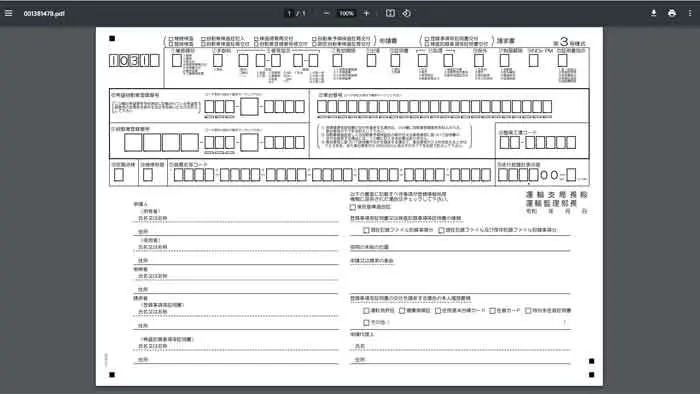This screenshot has height=394, width=700.
Task: Open the more actions three-dot menu
Action: [x=690, y=13]
